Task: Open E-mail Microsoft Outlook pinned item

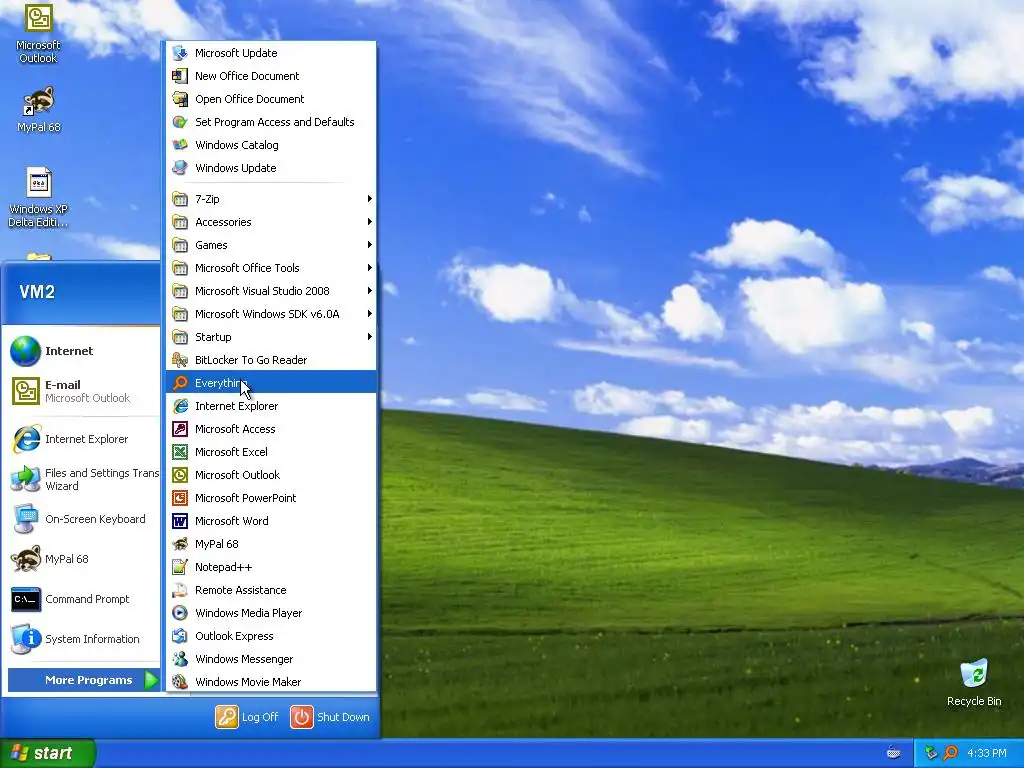Action: 82,391
